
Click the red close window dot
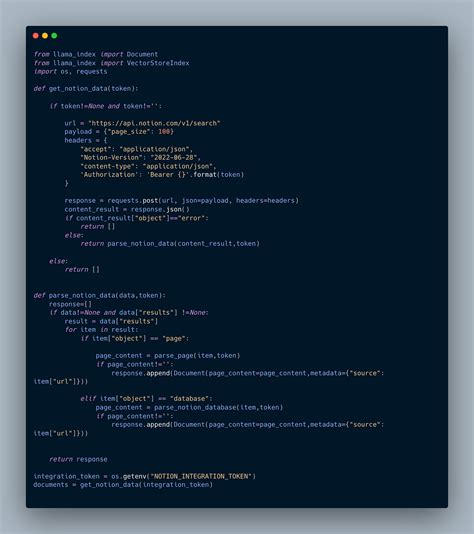(x=36, y=35)
